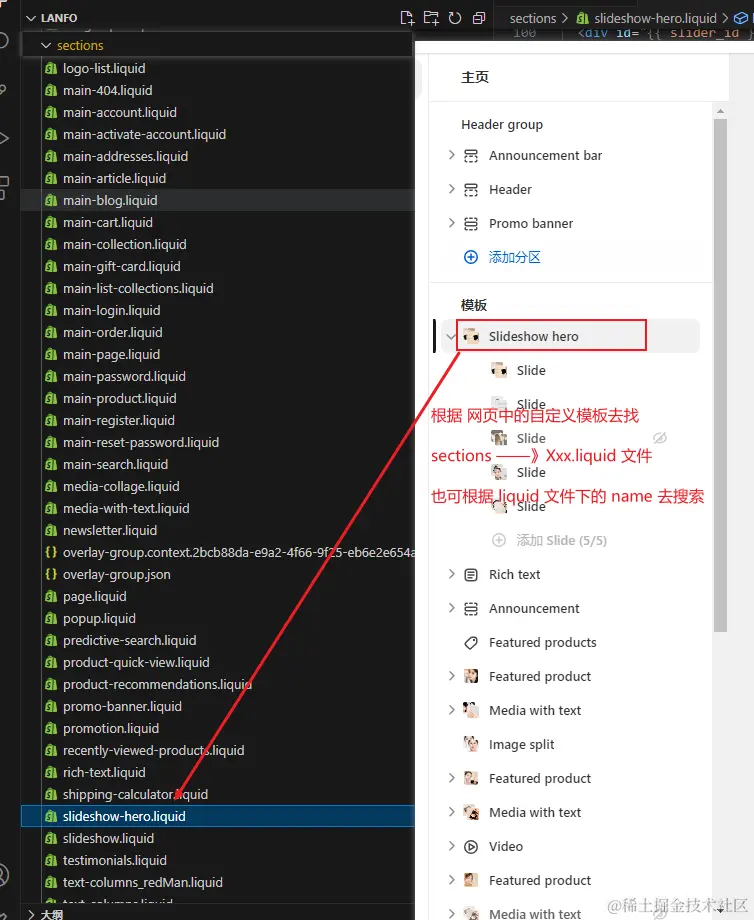Toggle visibility of the hidden Slide
Screen dimensions: 754x920
(660, 438)
